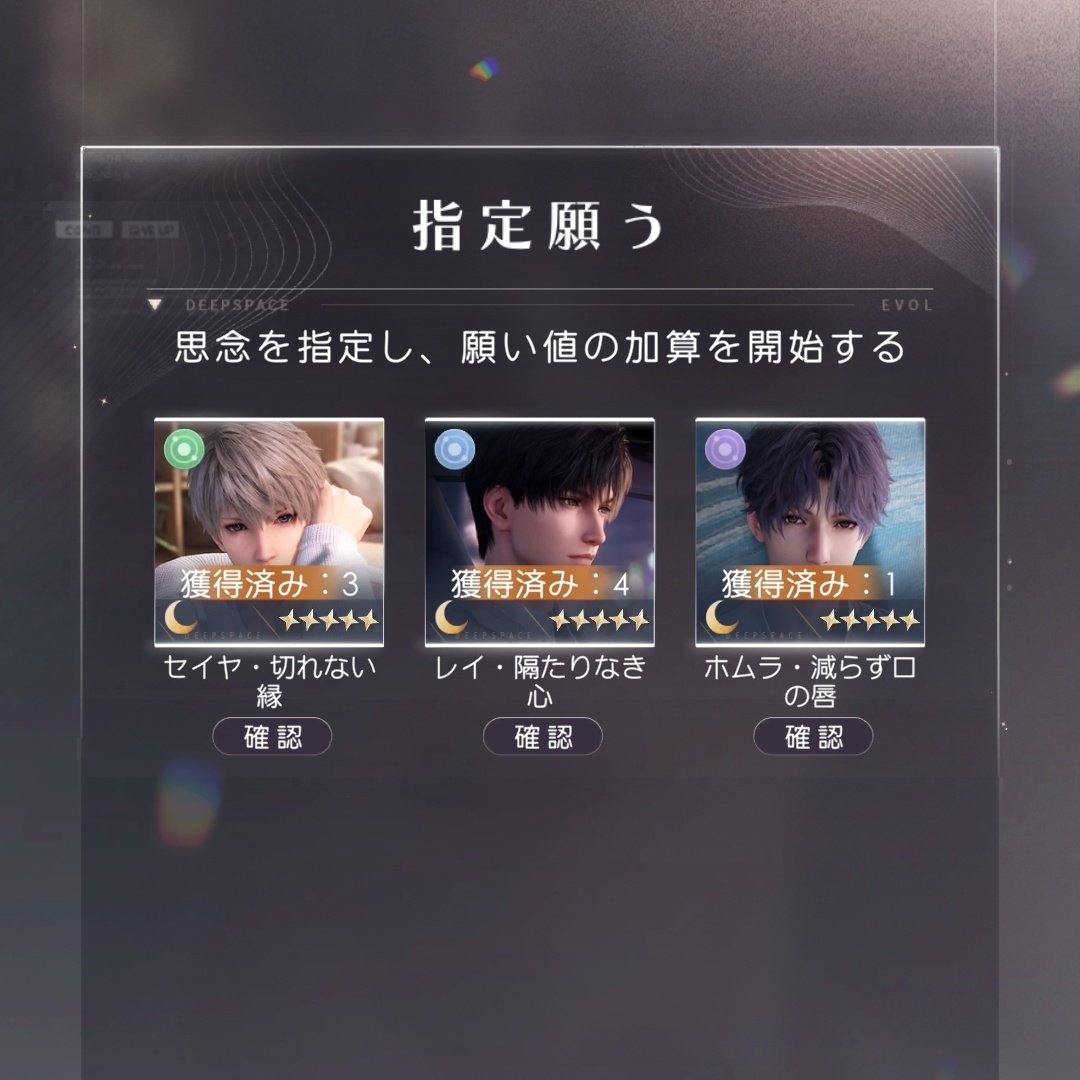Click the blue attribute icon on Rei's card
This screenshot has width=1080, height=1080.
455,450
